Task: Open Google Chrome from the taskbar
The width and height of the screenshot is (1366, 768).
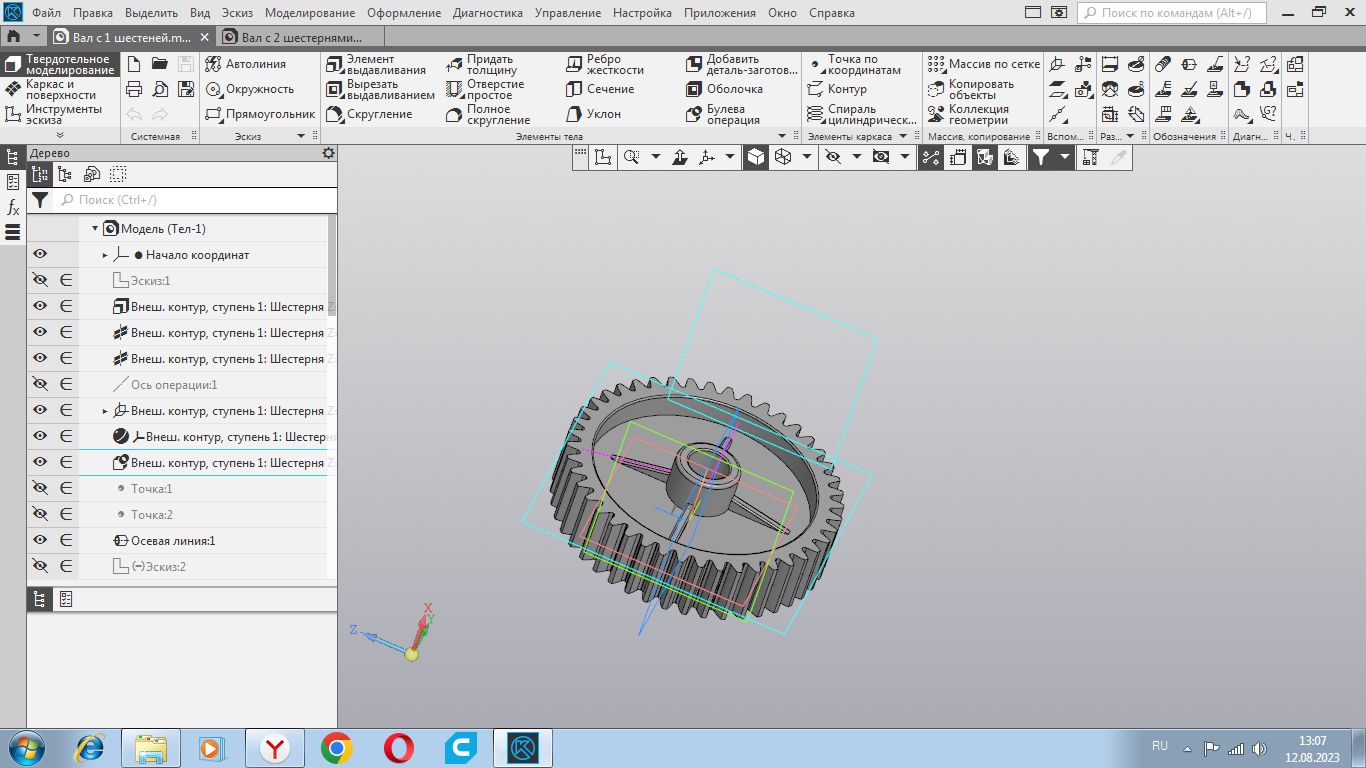Action: [336, 748]
